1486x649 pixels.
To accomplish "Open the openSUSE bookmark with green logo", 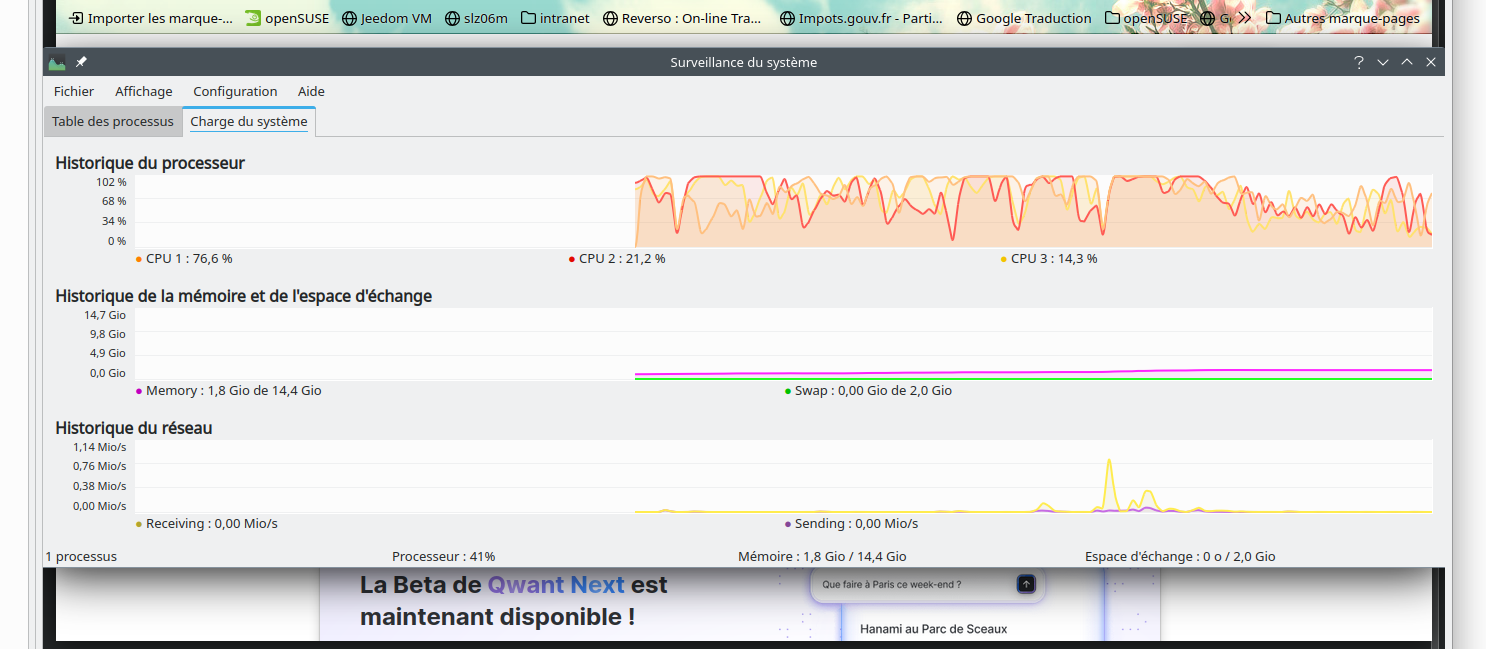I will [287, 18].
